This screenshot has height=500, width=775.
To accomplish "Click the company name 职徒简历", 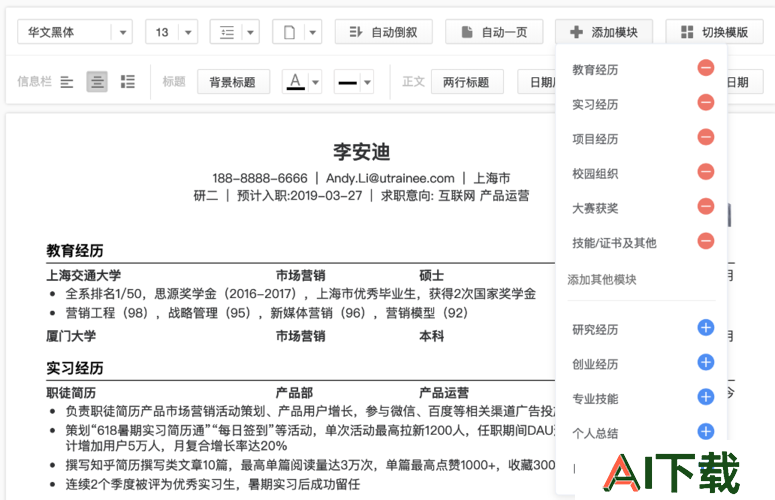I will (x=71, y=393).
